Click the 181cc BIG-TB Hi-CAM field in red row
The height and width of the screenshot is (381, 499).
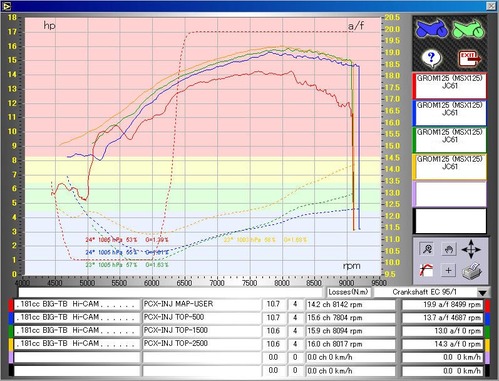click(x=77, y=305)
